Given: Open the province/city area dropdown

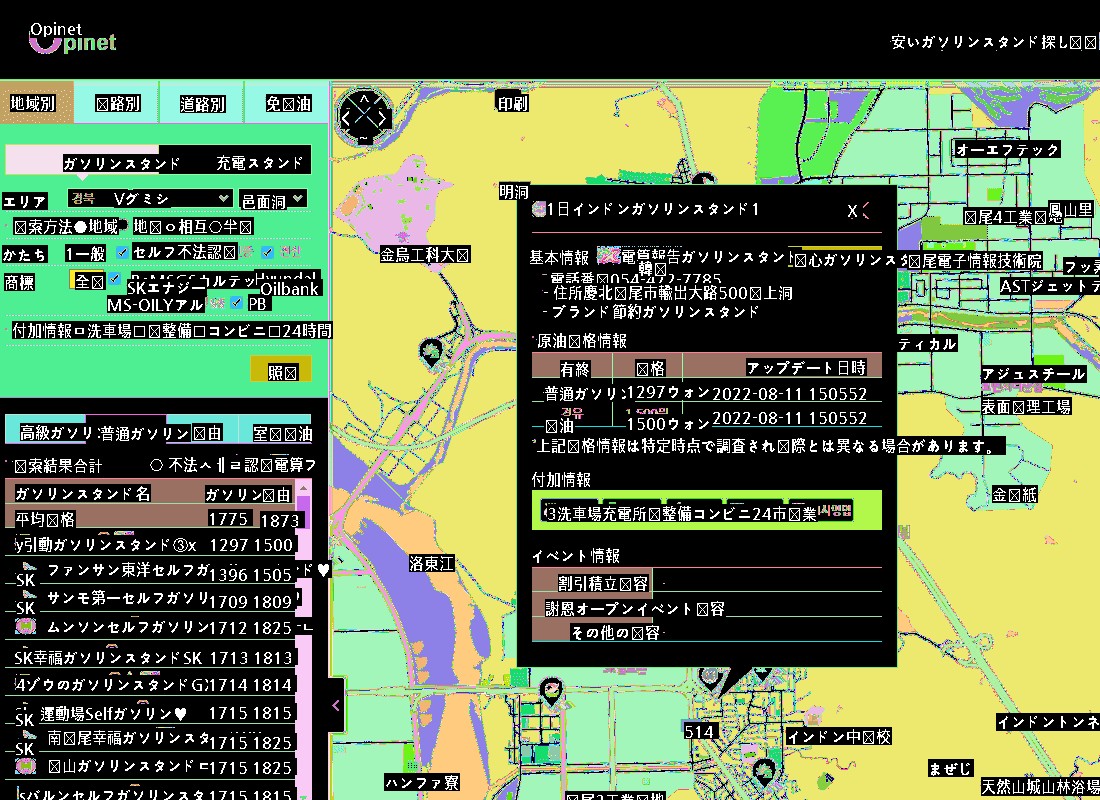Looking at the screenshot, I should pos(150,199).
